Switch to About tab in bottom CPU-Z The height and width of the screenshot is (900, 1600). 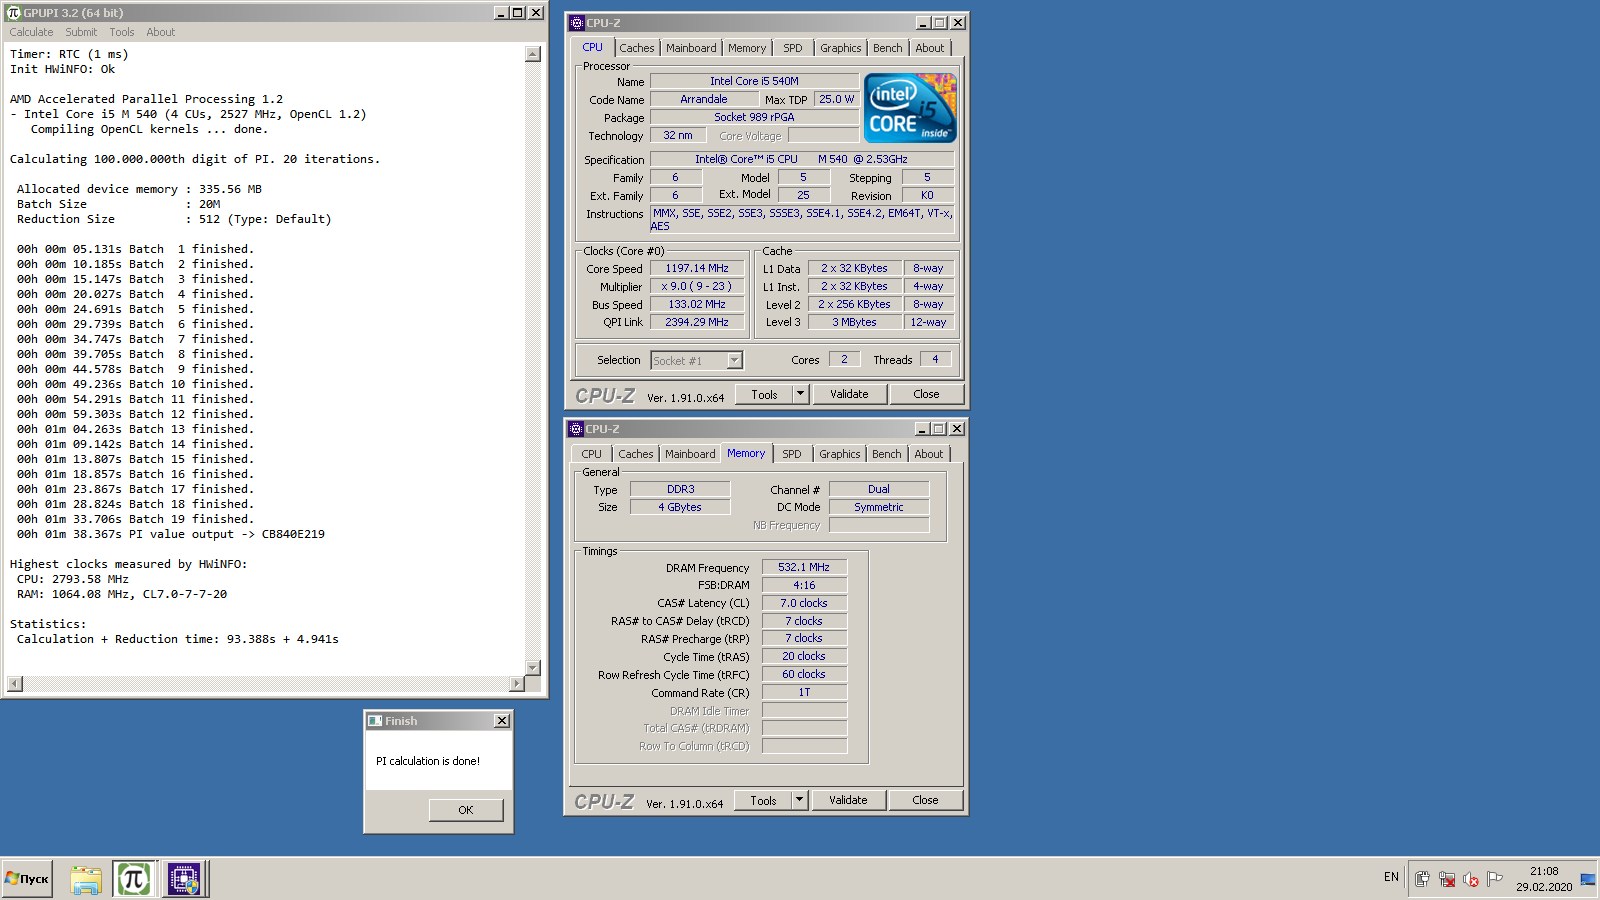[x=928, y=454]
